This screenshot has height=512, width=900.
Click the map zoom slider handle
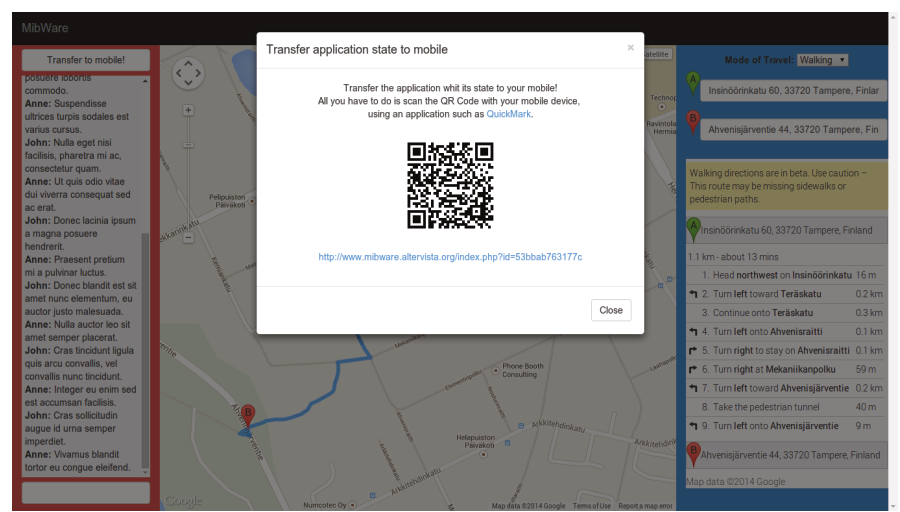tap(188, 146)
